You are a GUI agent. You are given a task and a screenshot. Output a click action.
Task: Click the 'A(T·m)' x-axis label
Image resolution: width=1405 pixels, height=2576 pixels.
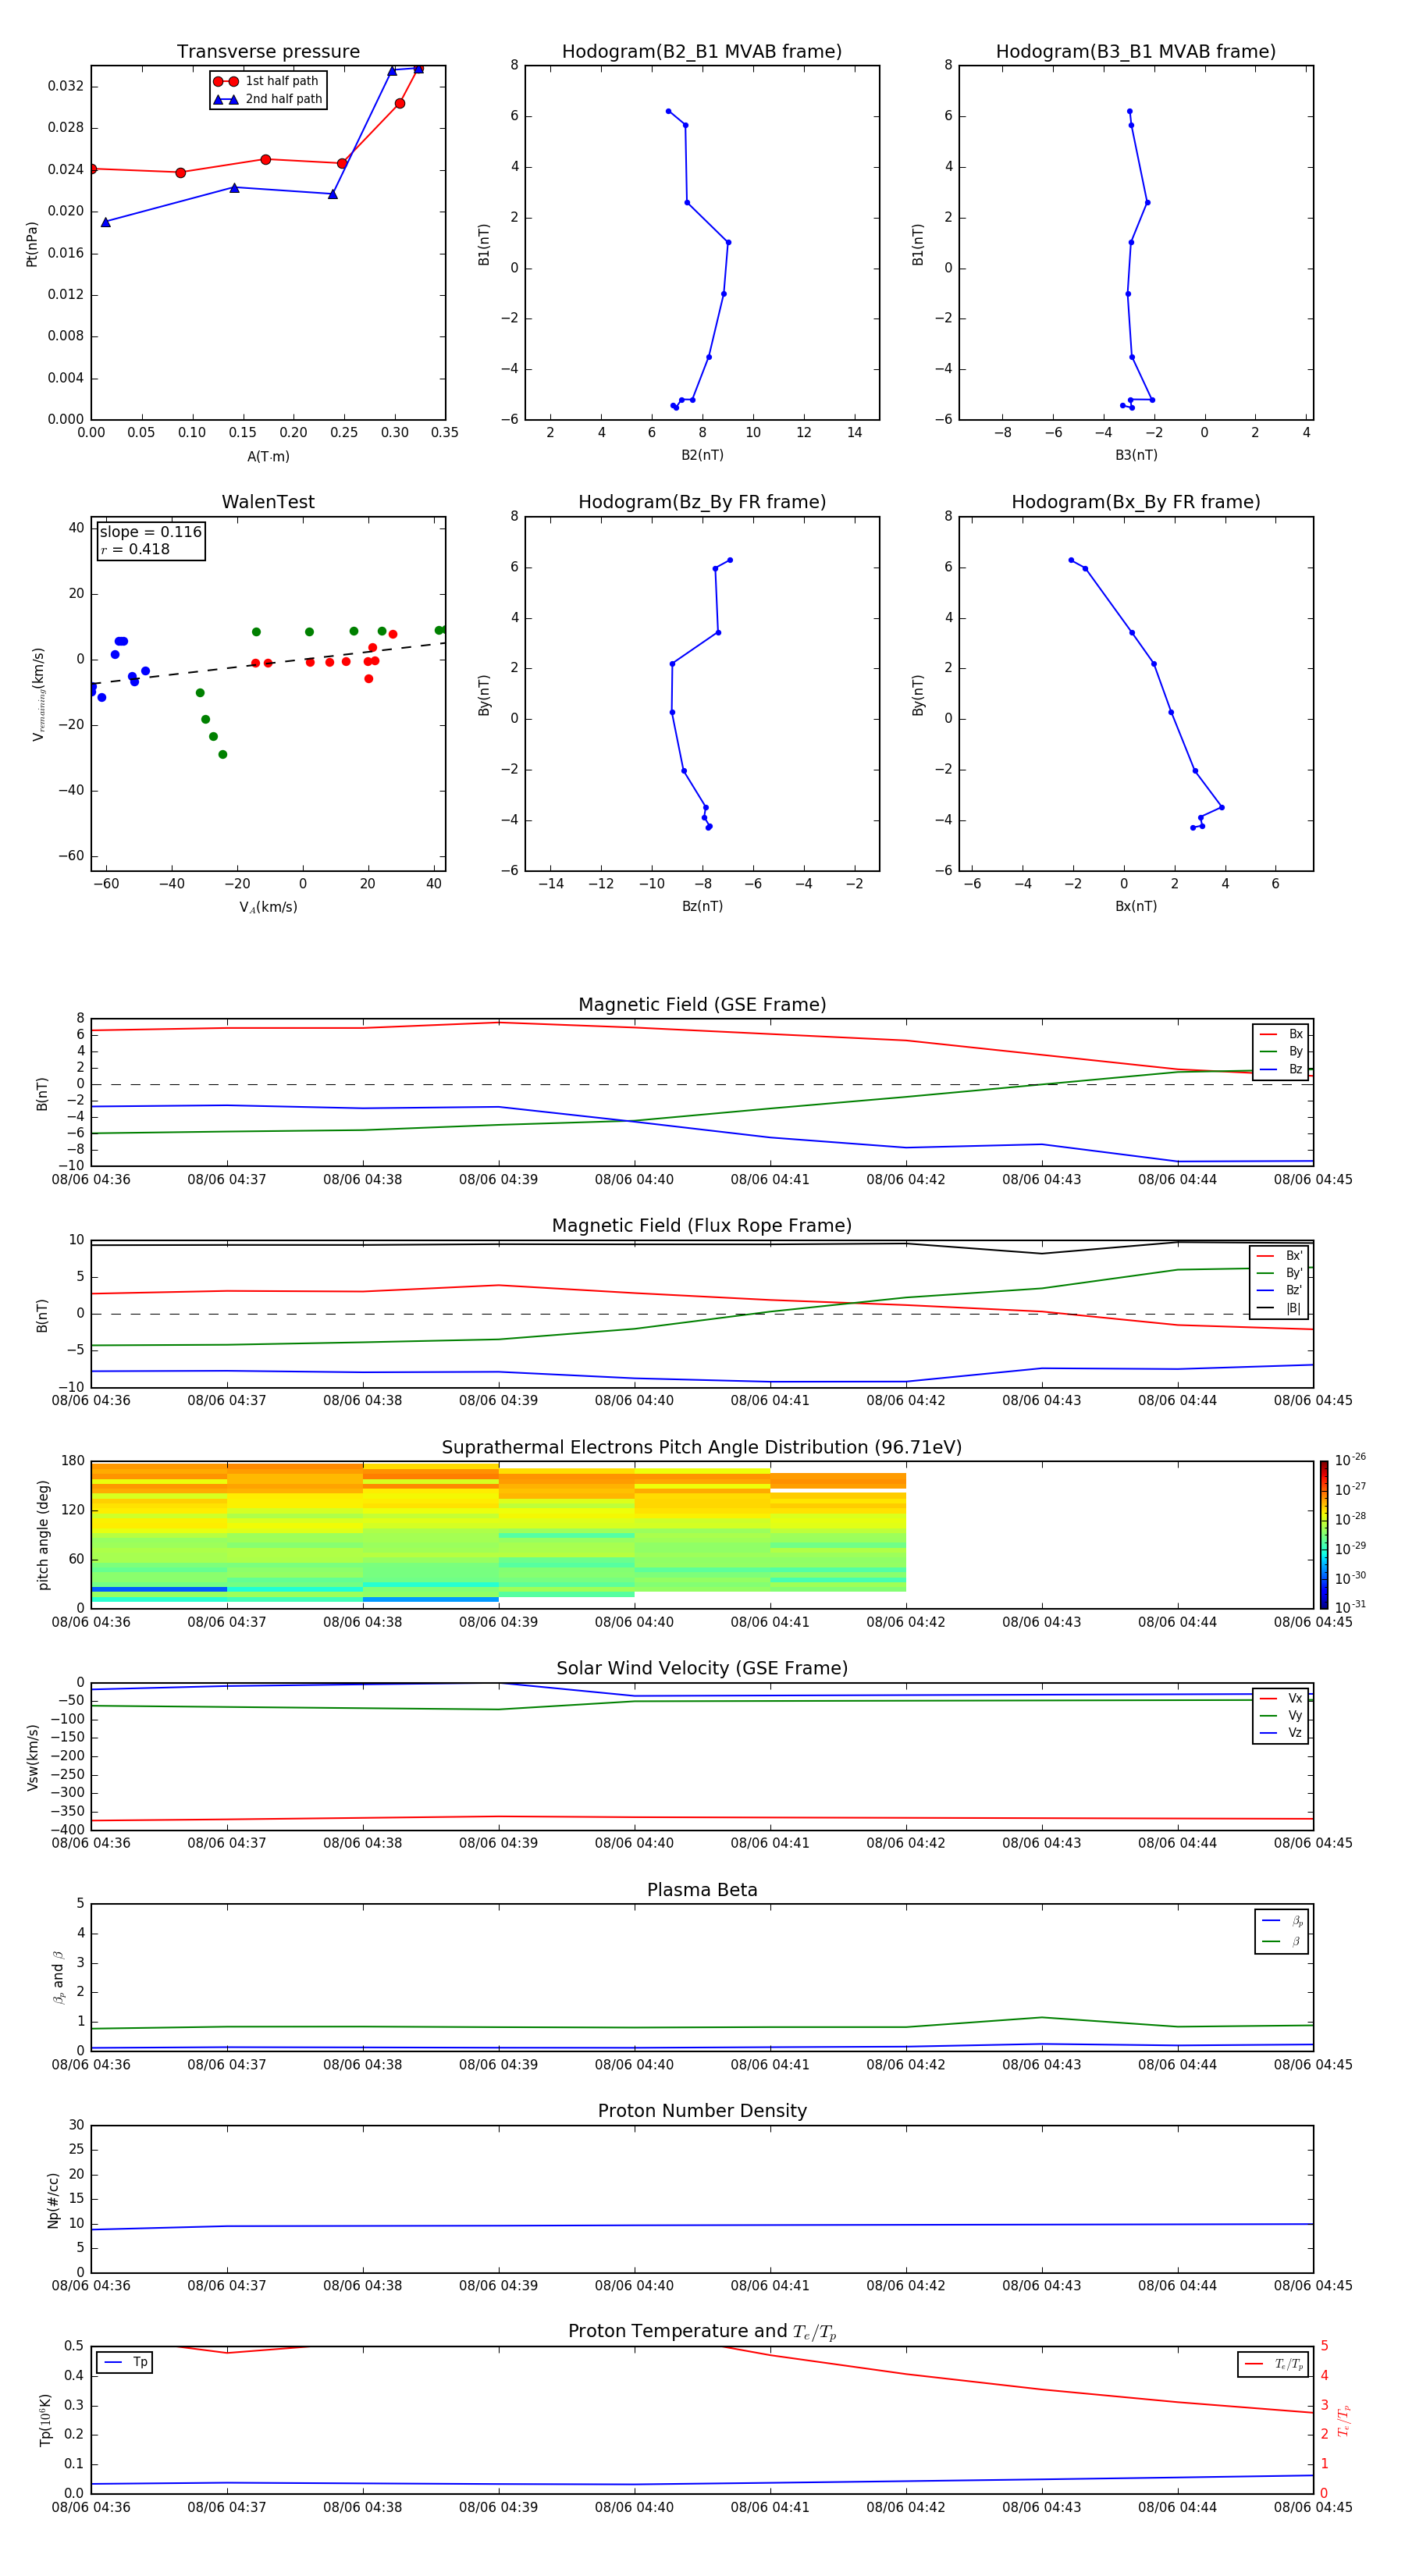268,457
